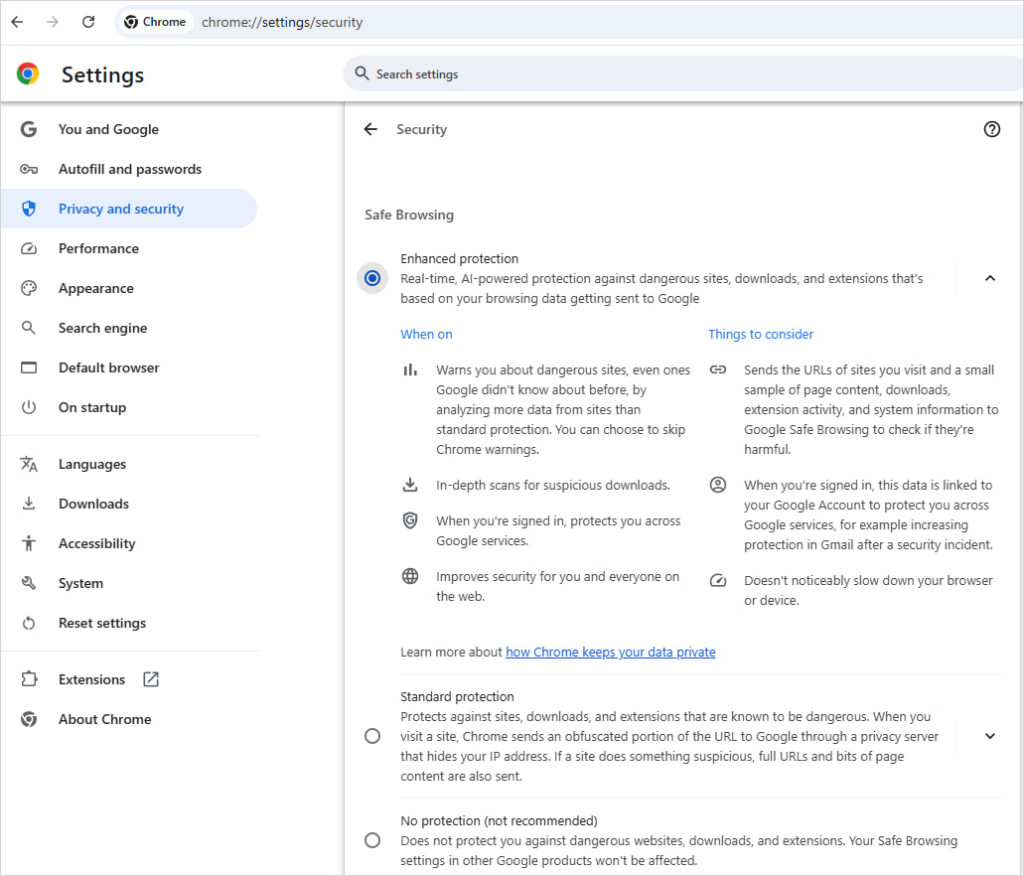Viewport: 1024px width, 876px height.
Task: Select the On startup power icon
Action: [28, 407]
